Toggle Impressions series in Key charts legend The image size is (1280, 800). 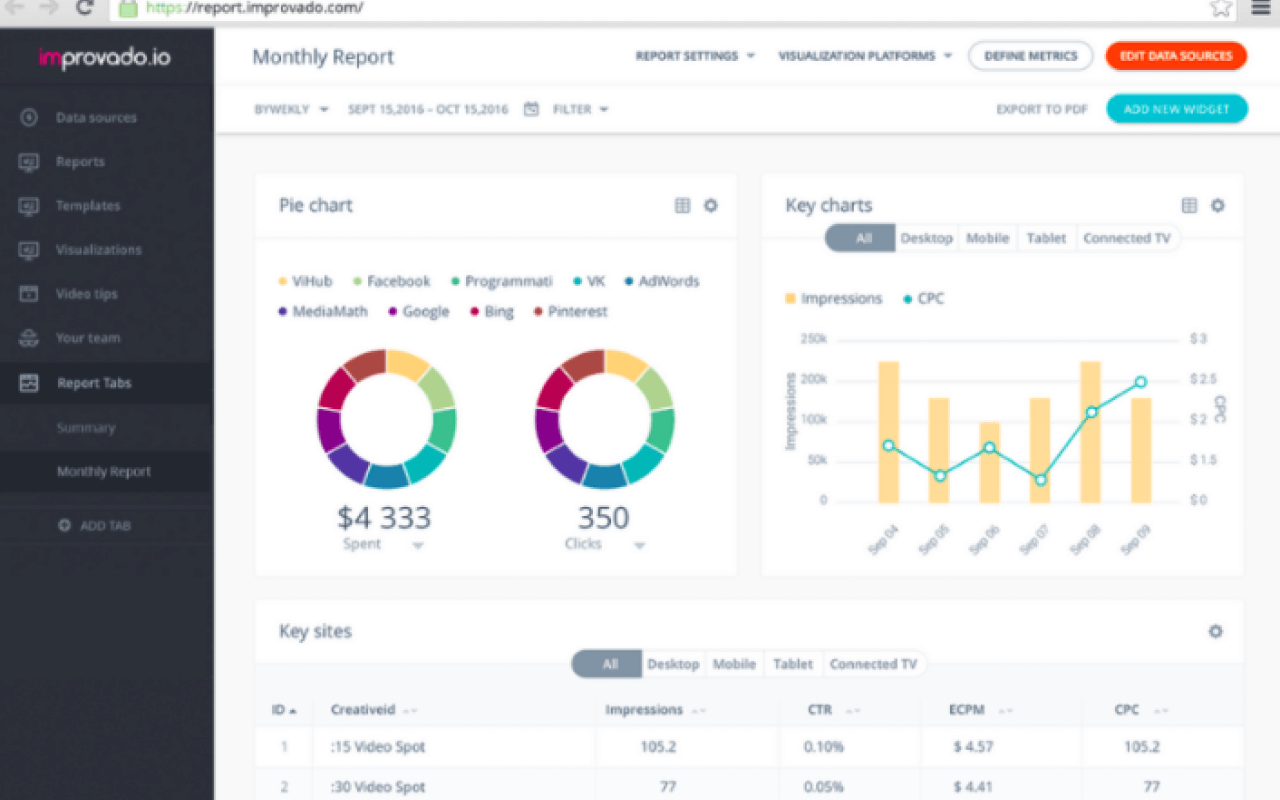833,298
